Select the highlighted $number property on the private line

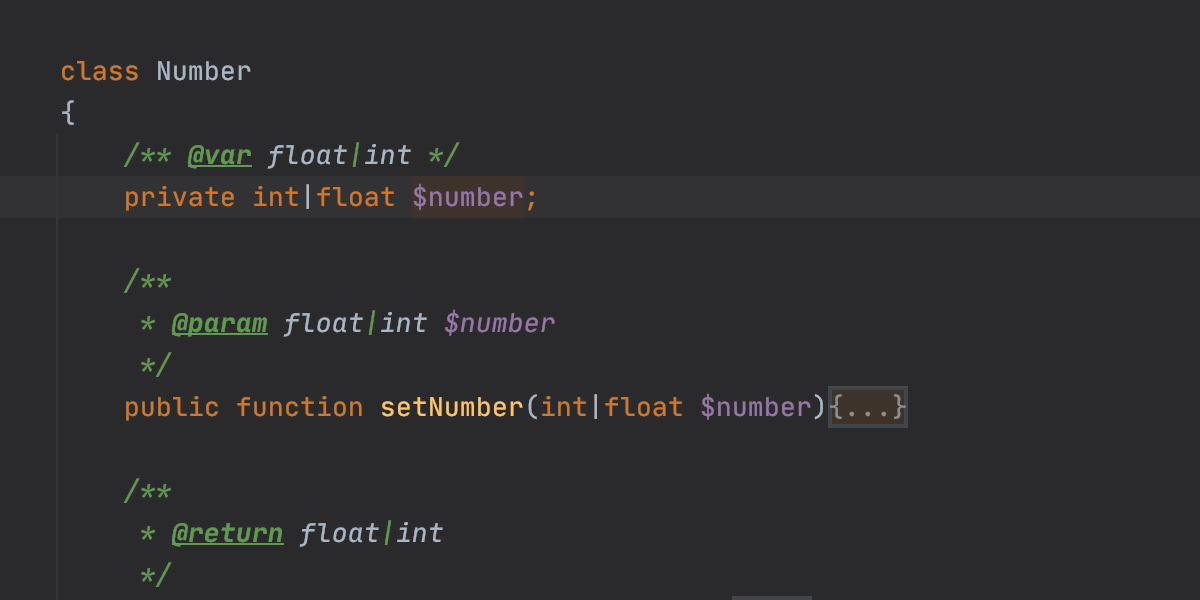click(467, 197)
